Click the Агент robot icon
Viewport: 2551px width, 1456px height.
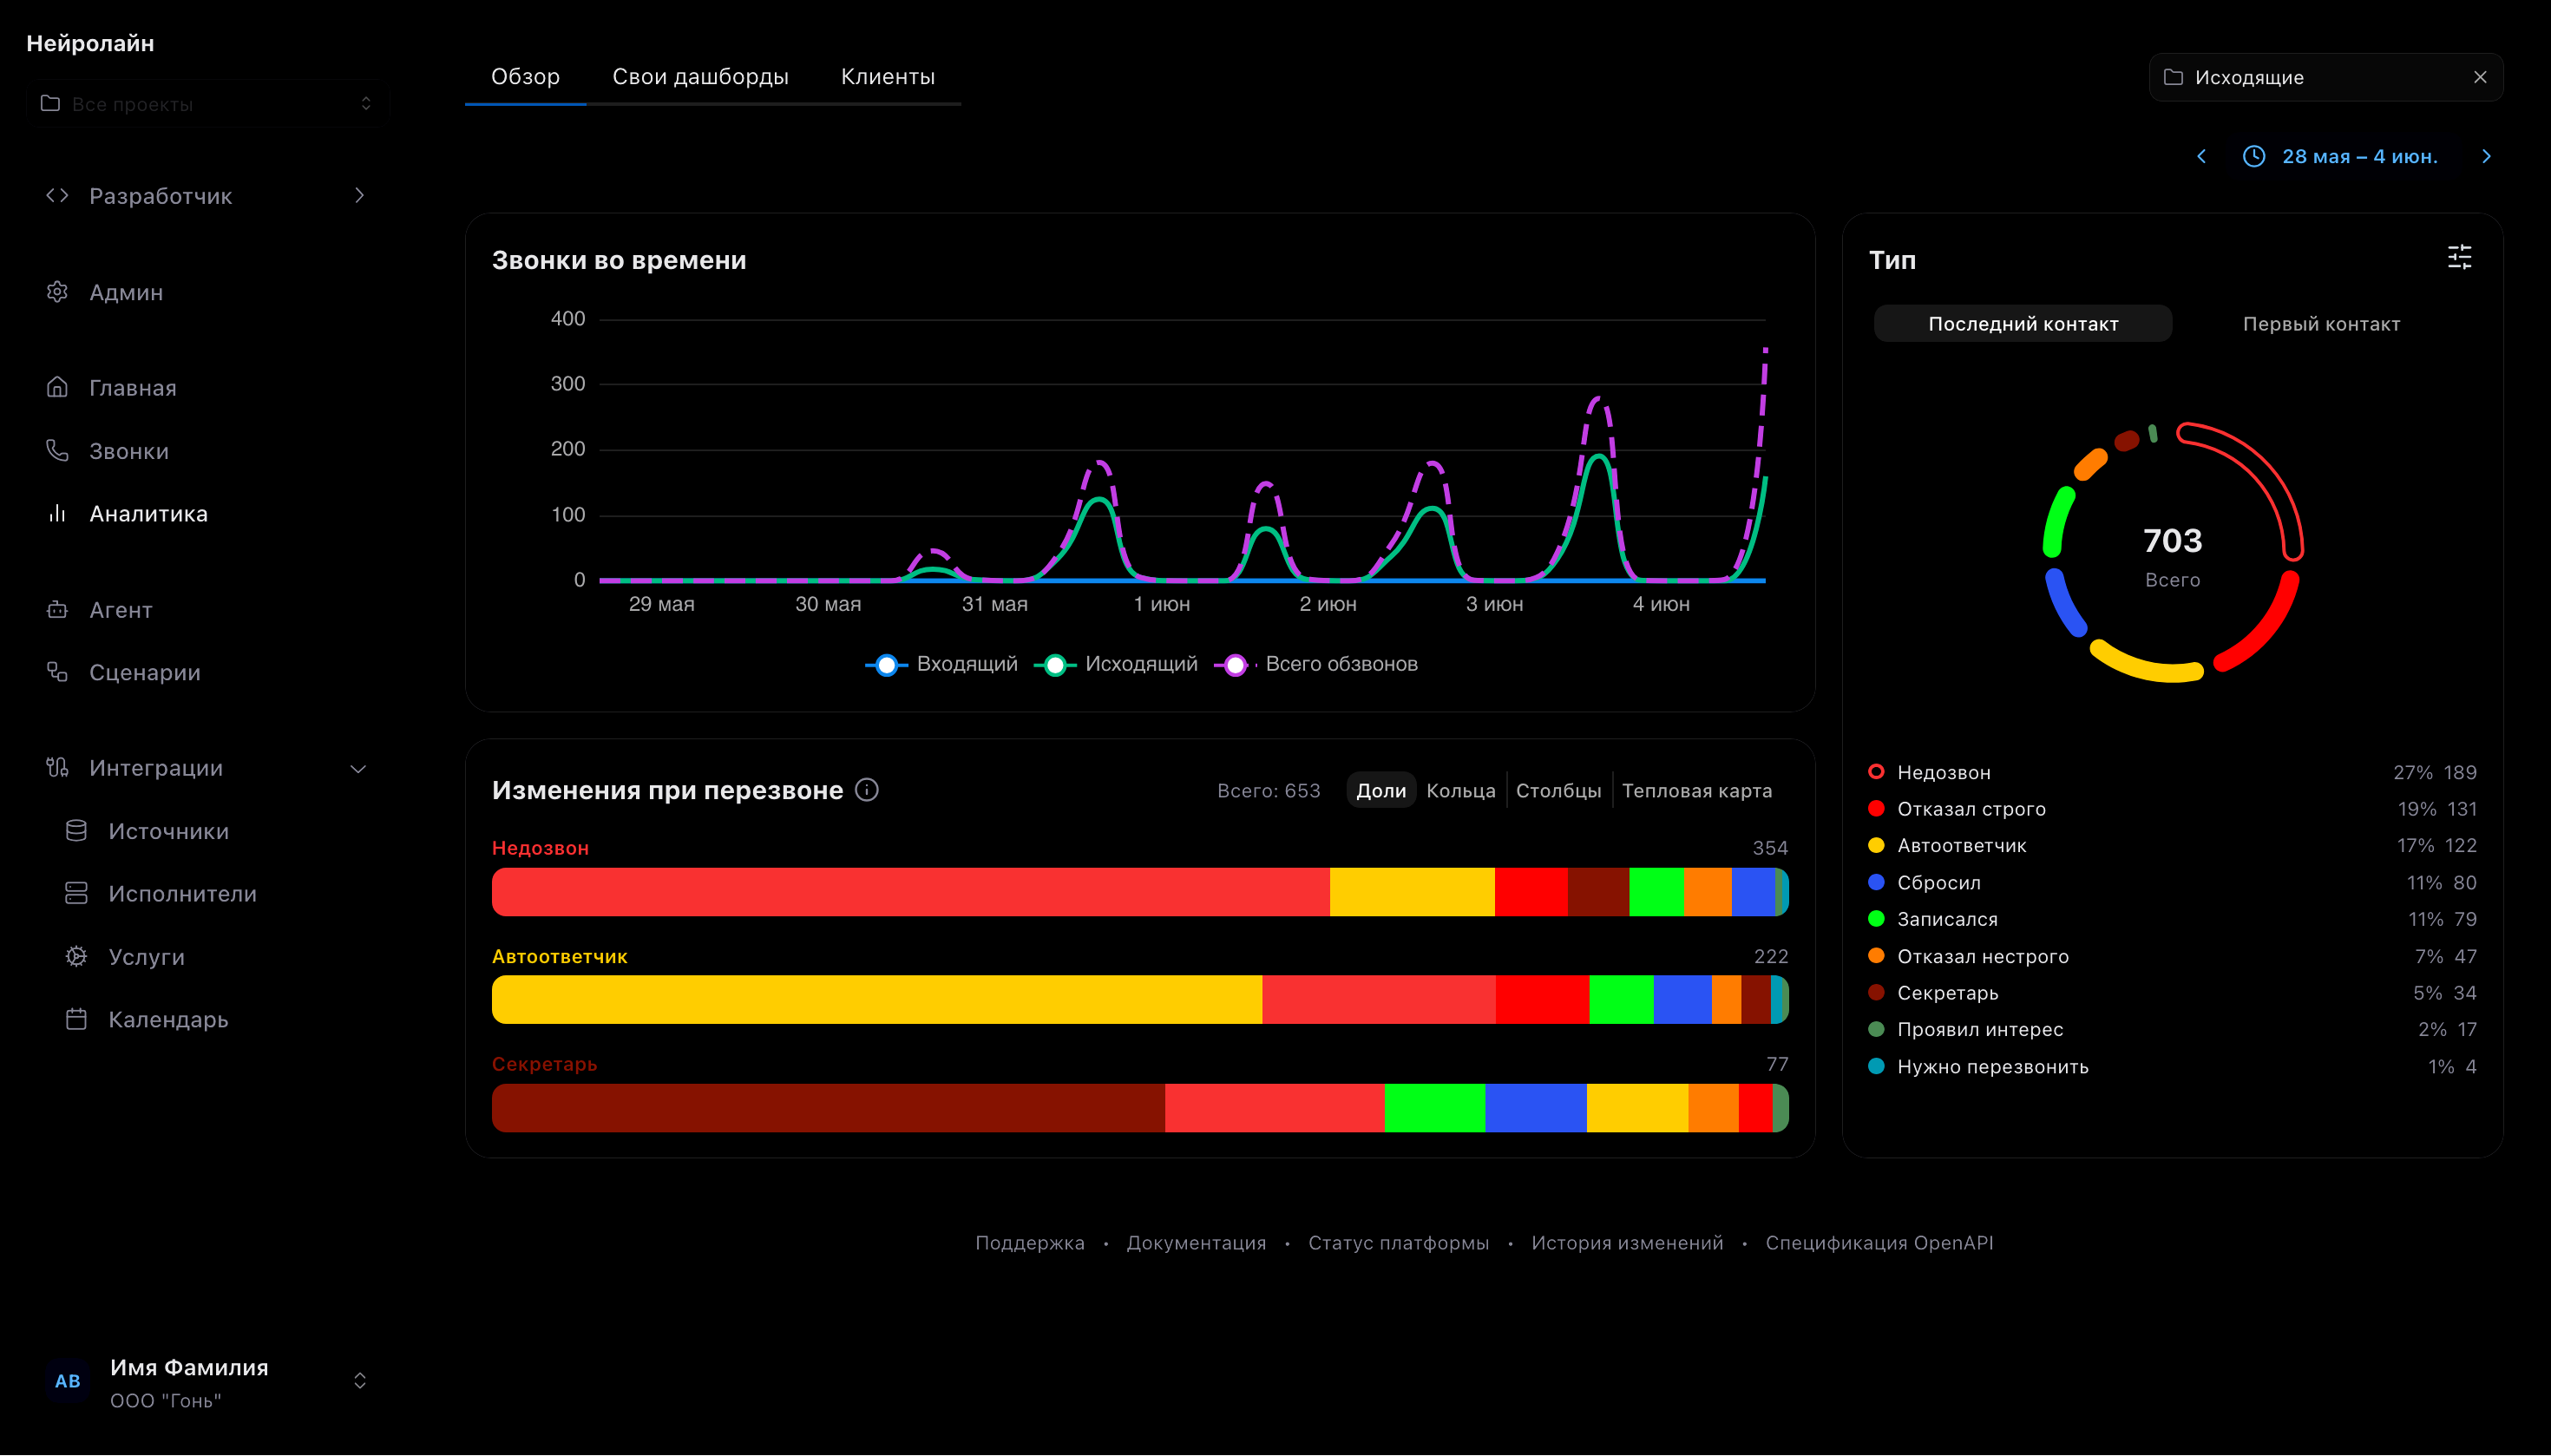tap(57, 609)
